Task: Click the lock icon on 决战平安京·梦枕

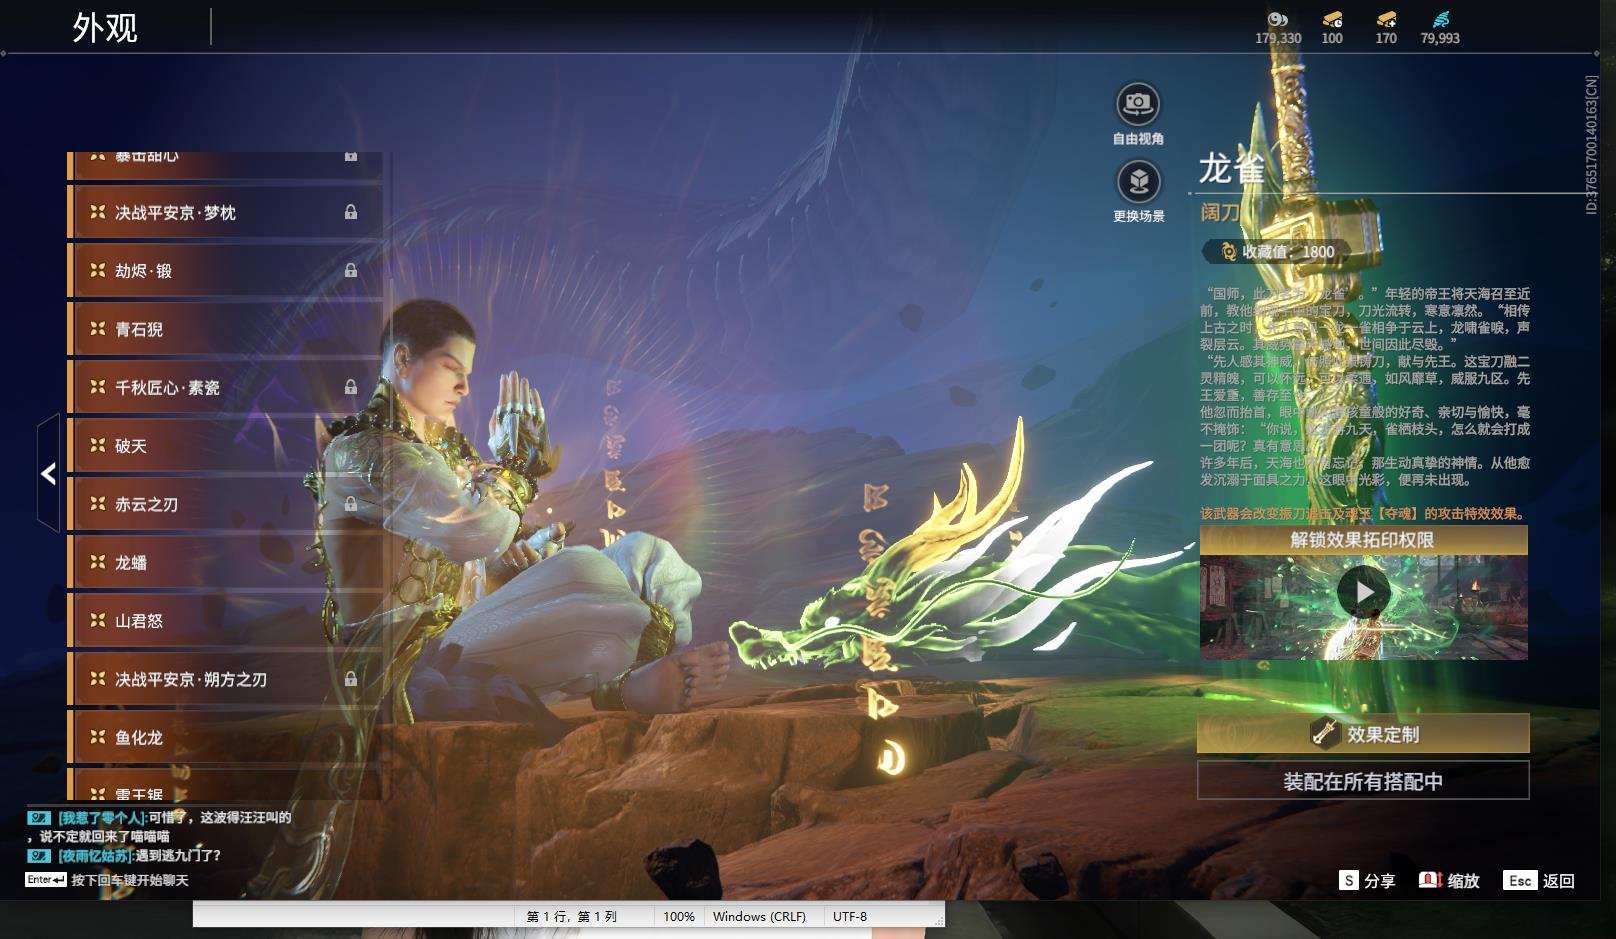Action: 351,212
